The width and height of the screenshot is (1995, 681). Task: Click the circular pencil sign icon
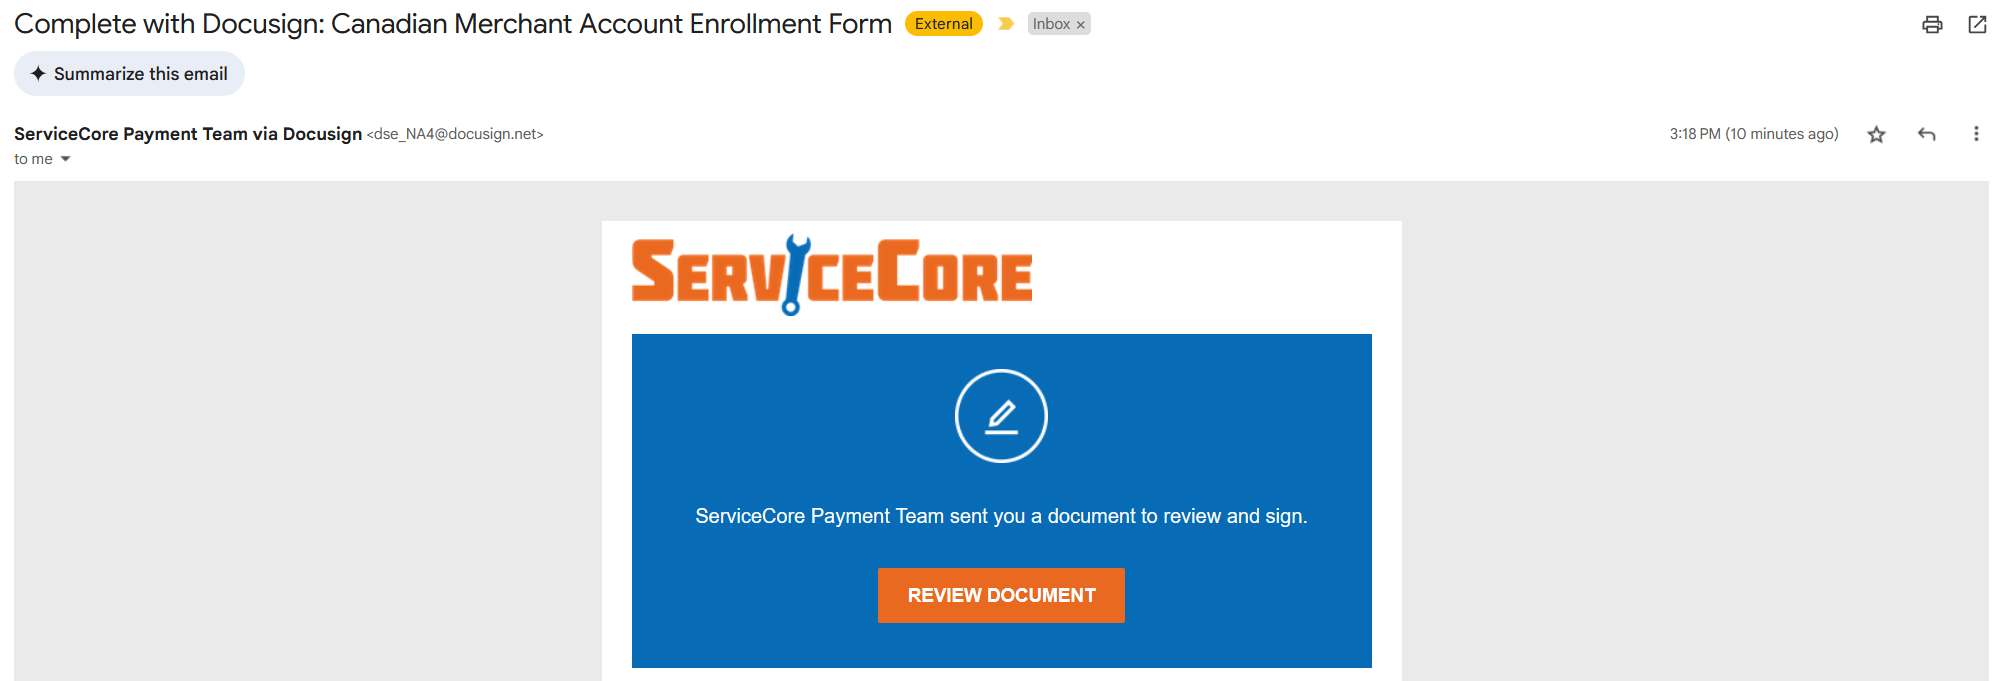1001,416
